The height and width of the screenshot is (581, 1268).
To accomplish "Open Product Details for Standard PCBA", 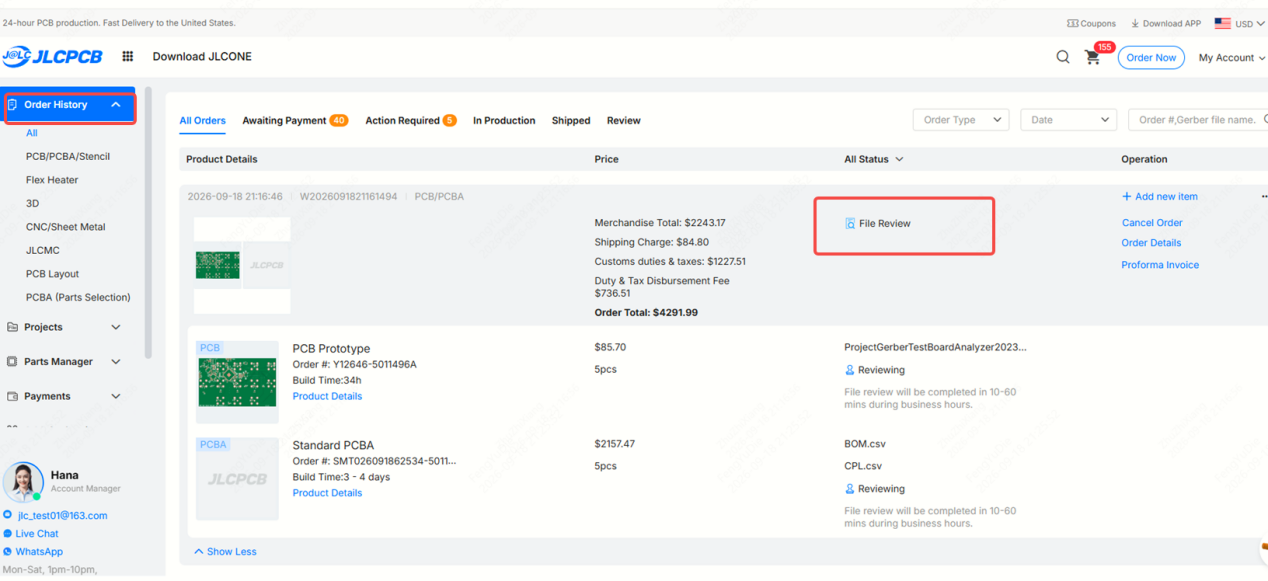I will click(x=327, y=493).
